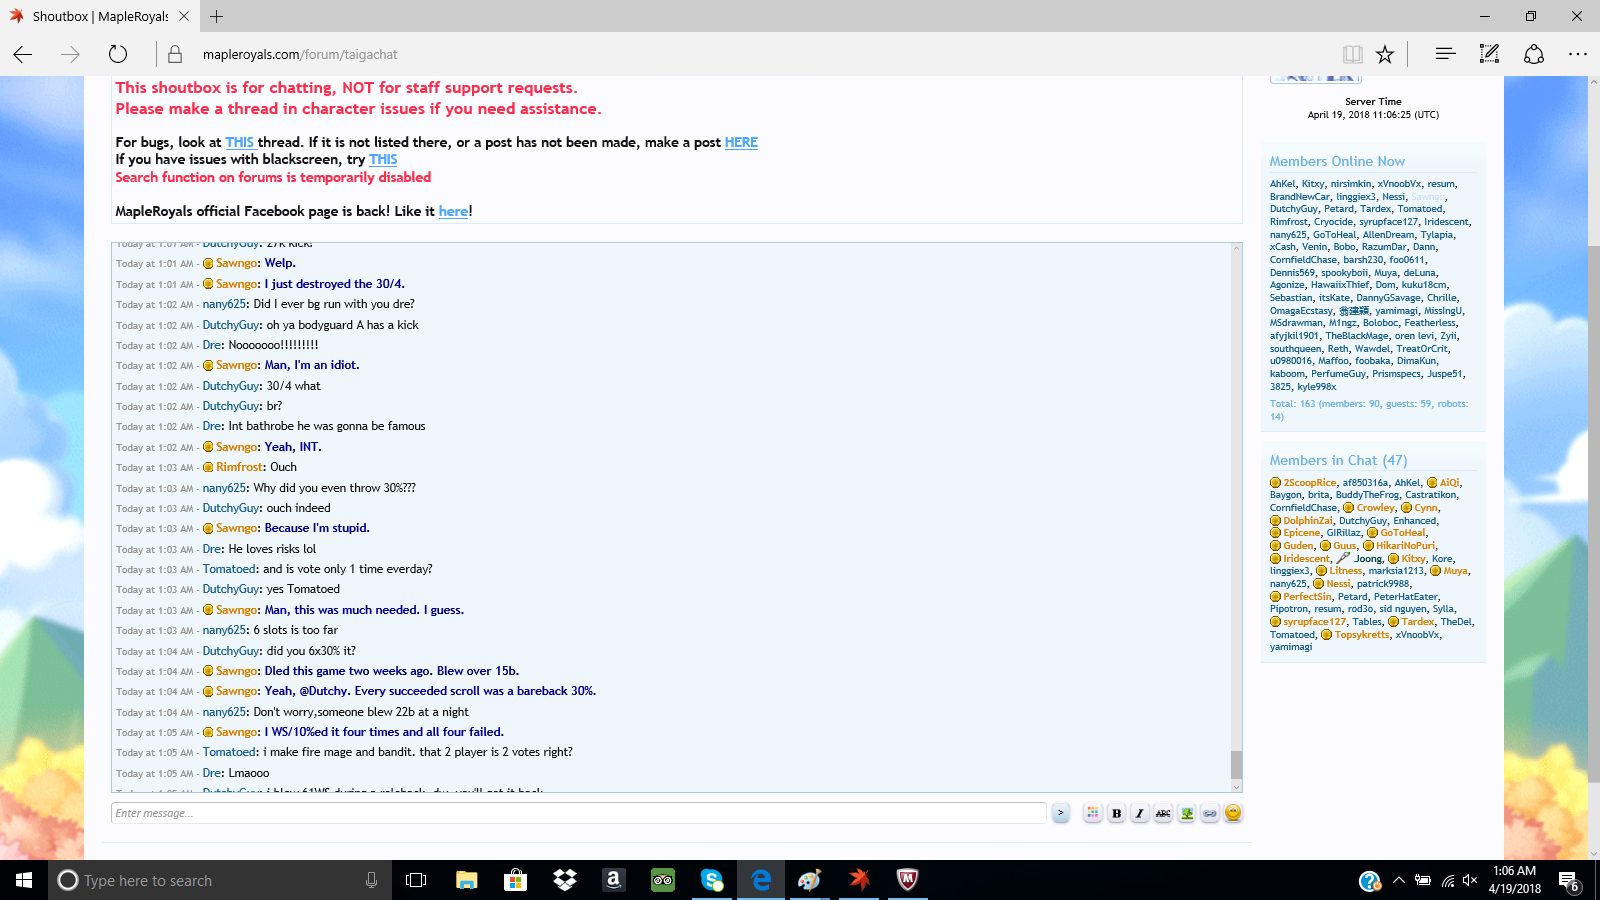
Task: Open a new browser tab
Action: click(217, 16)
